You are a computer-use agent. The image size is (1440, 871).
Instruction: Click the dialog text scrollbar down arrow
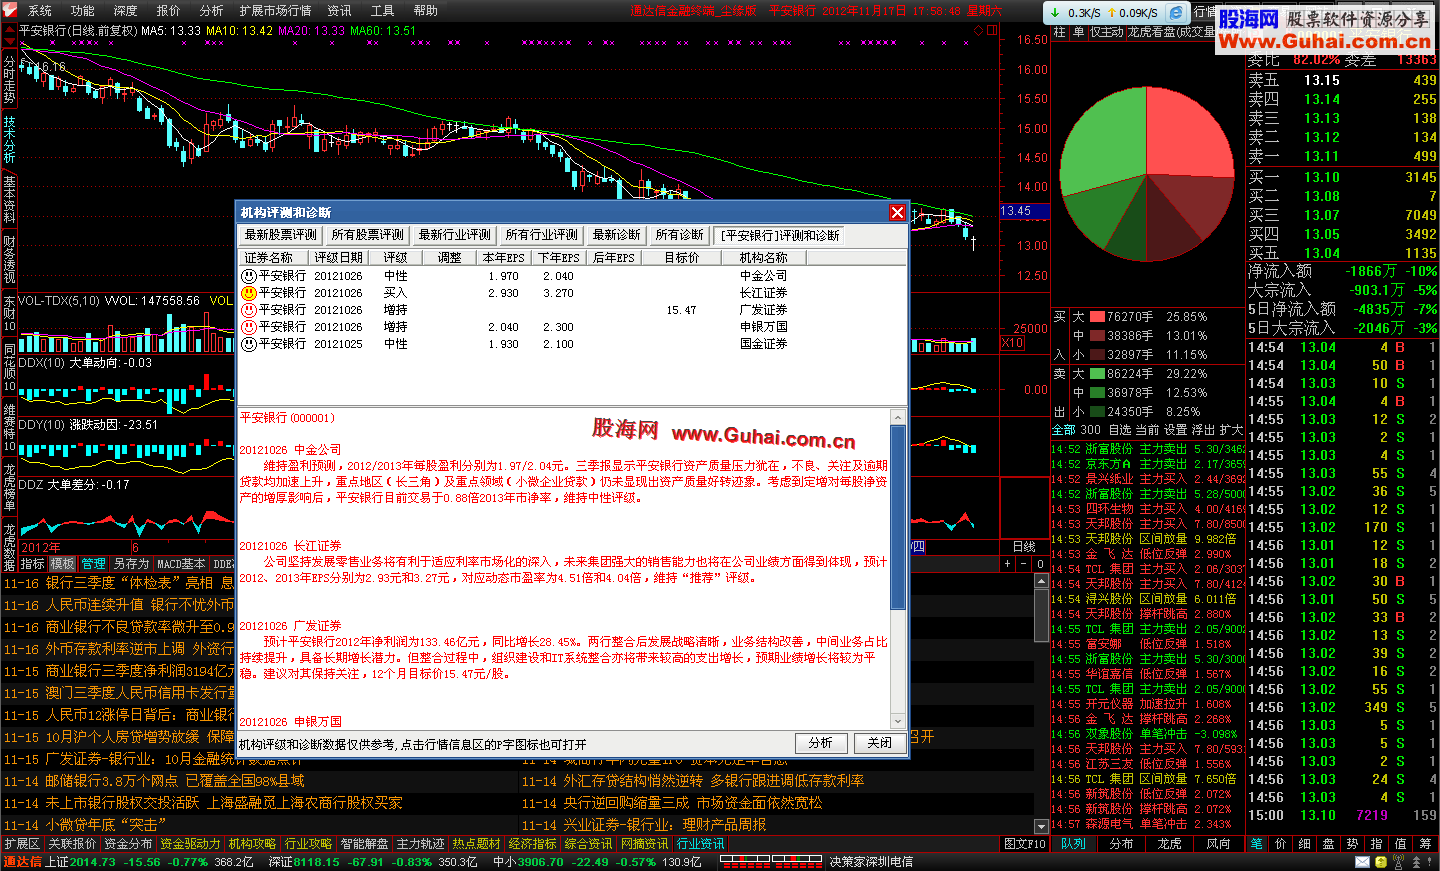tap(898, 721)
